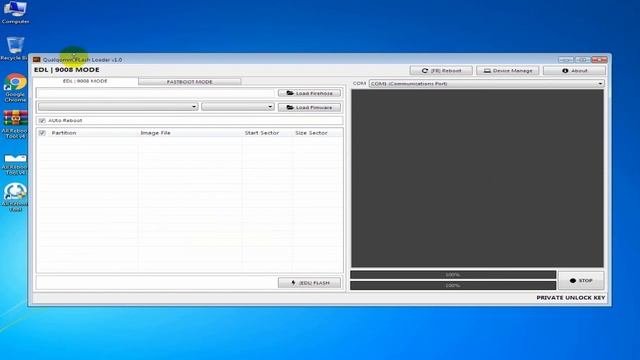Open the Computer desktop icon
This screenshot has height=360, width=640.
pyautogui.click(x=15, y=12)
